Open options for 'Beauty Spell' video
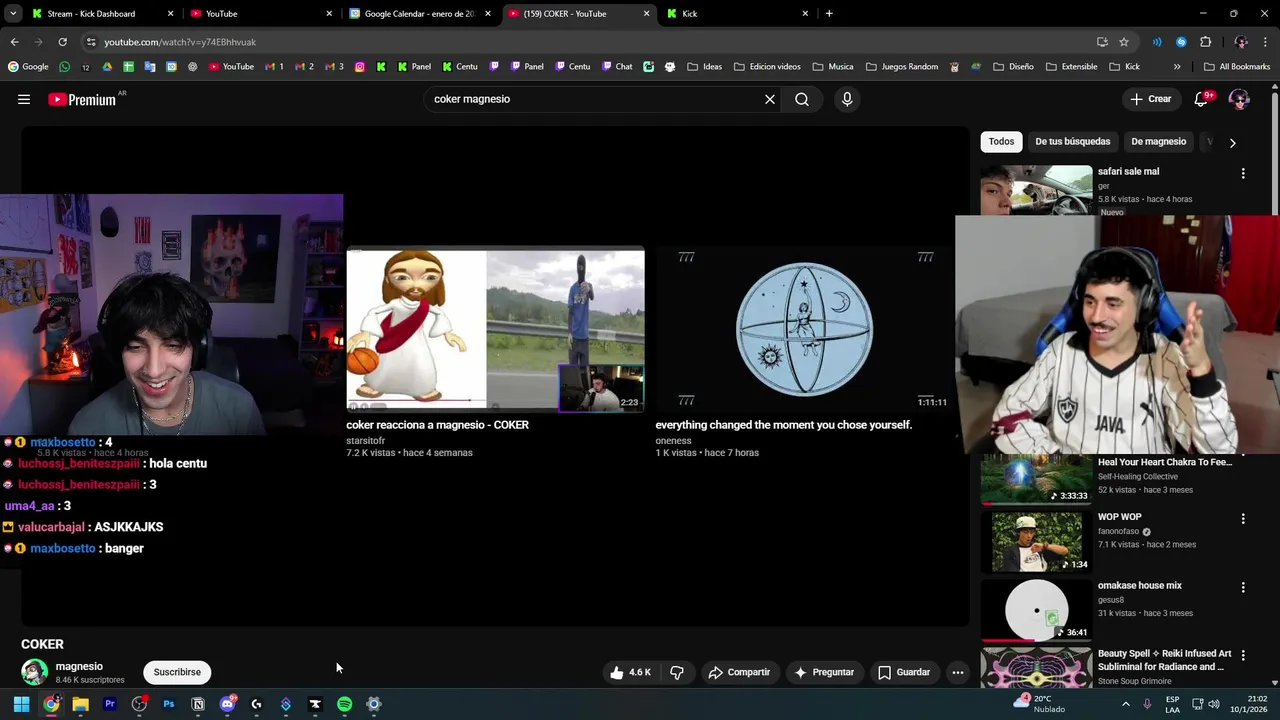Screen dimensions: 1280x720 point(1243,655)
